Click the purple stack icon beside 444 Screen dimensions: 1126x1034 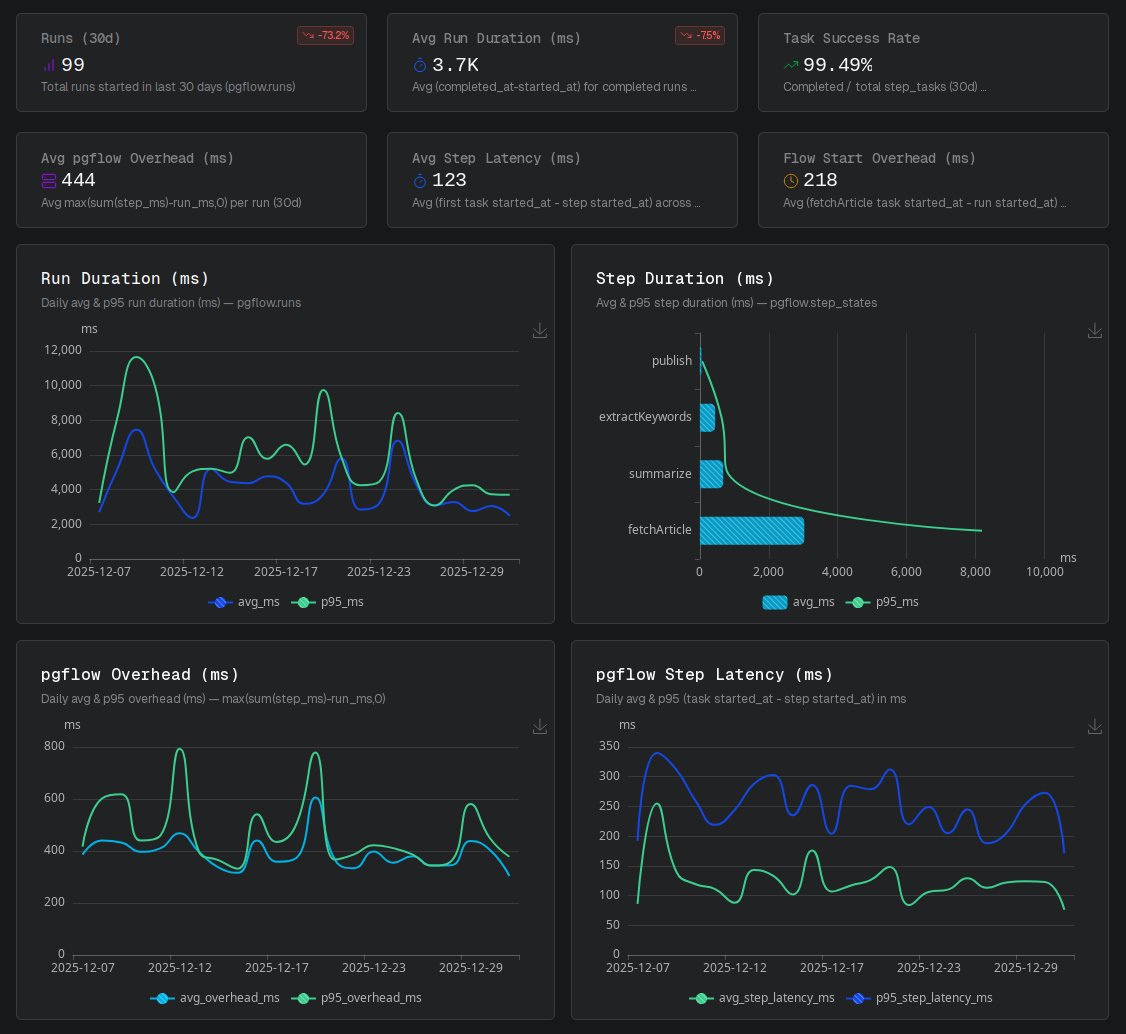[x=49, y=180]
